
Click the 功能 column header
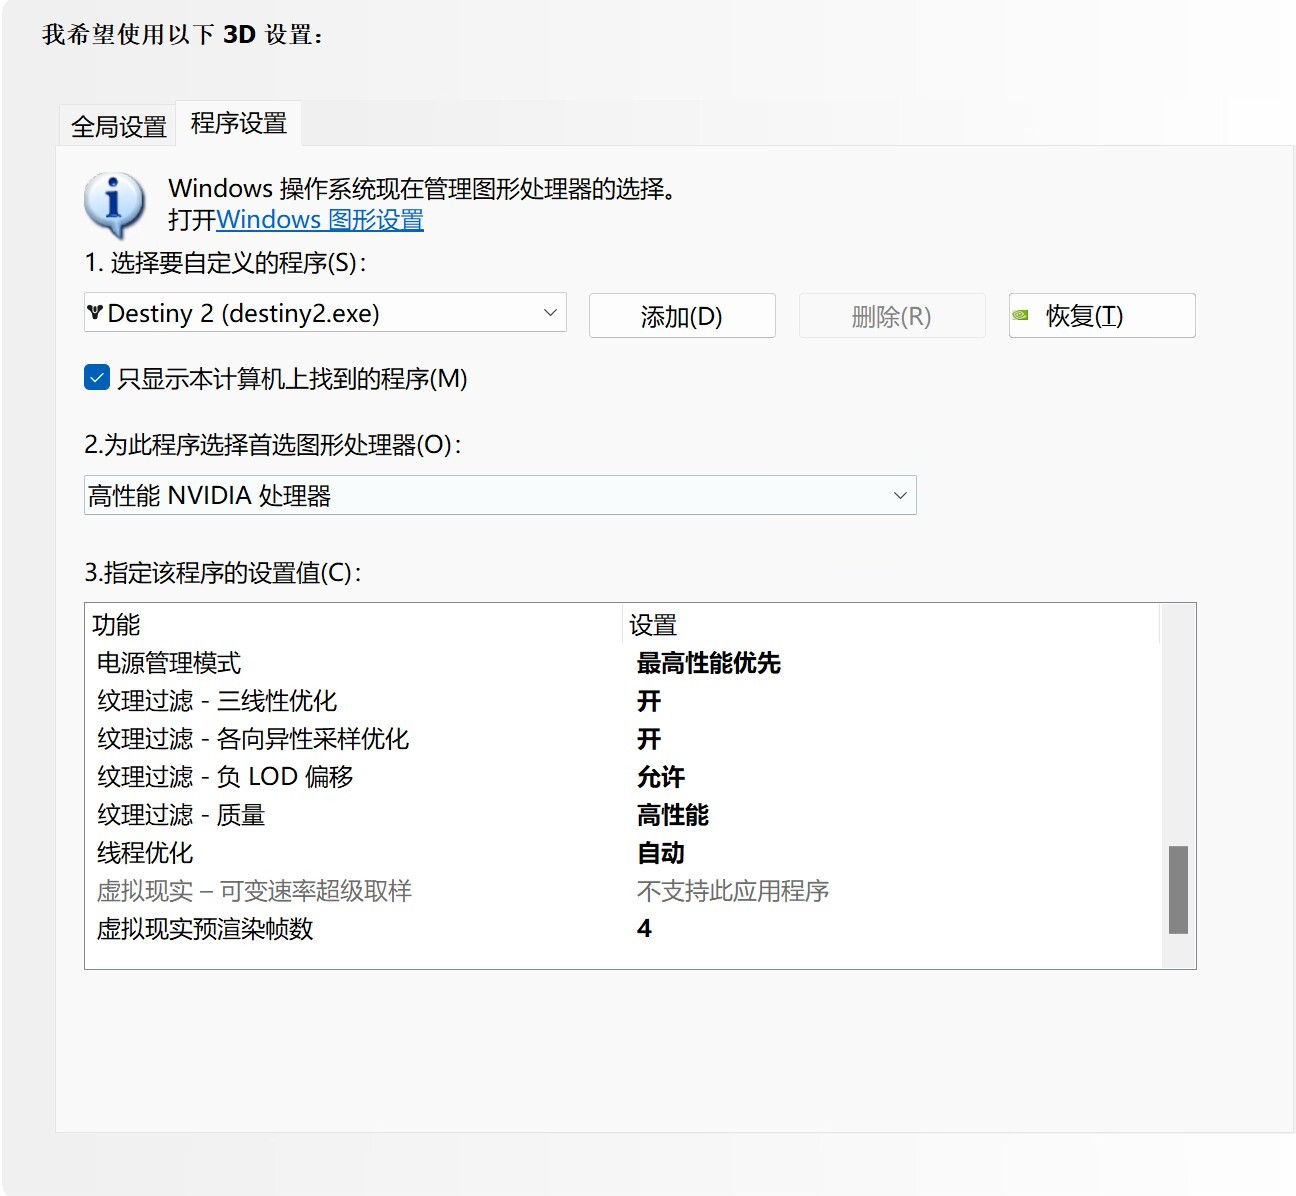click(355, 625)
